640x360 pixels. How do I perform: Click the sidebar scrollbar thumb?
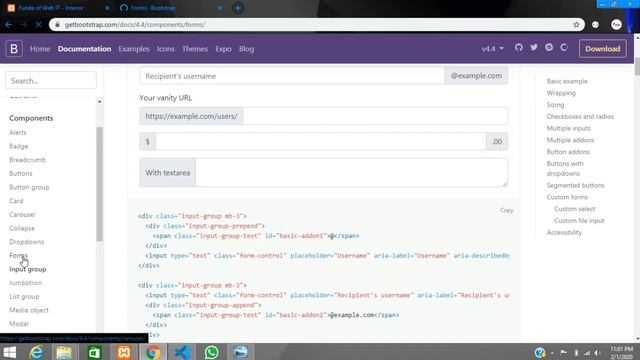point(100,184)
